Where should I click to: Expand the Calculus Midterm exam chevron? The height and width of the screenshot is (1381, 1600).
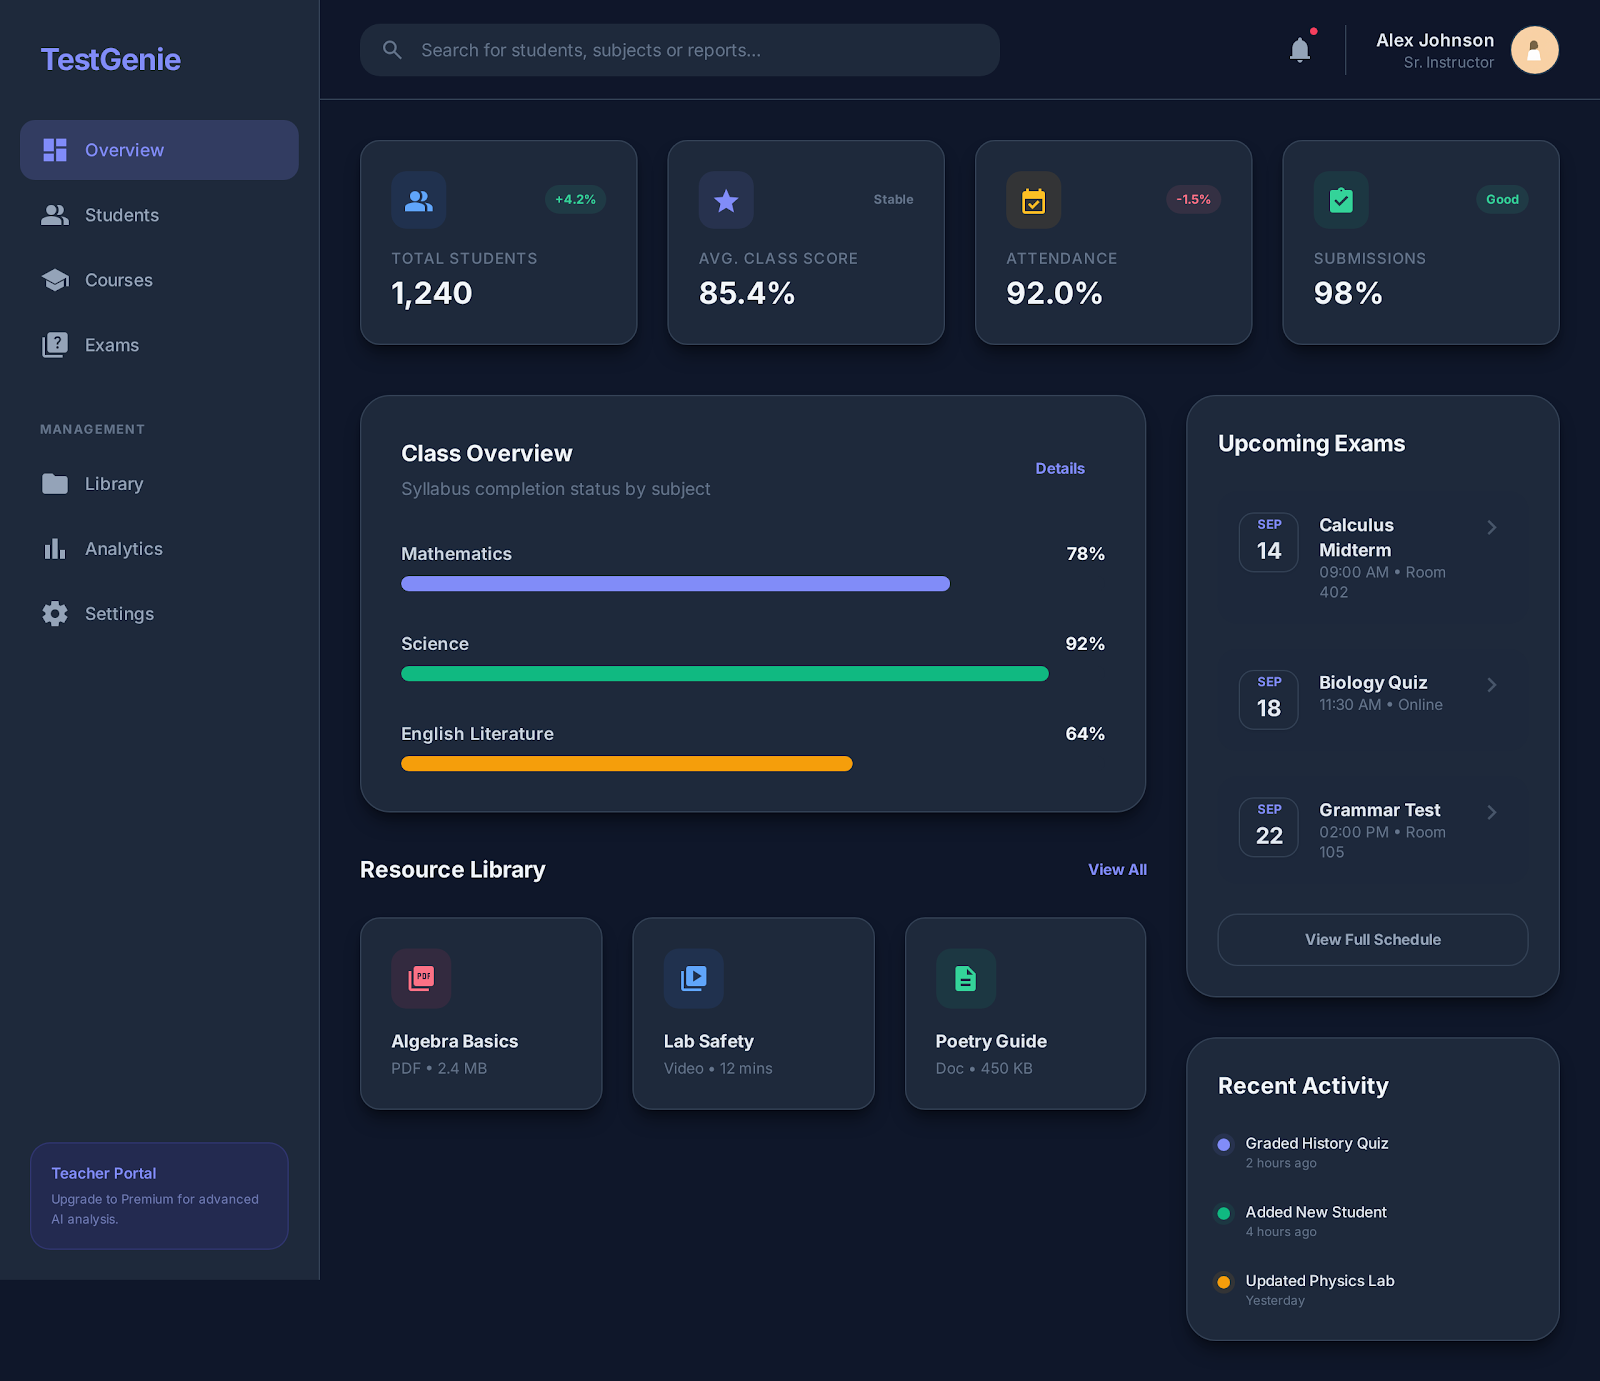tap(1492, 527)
